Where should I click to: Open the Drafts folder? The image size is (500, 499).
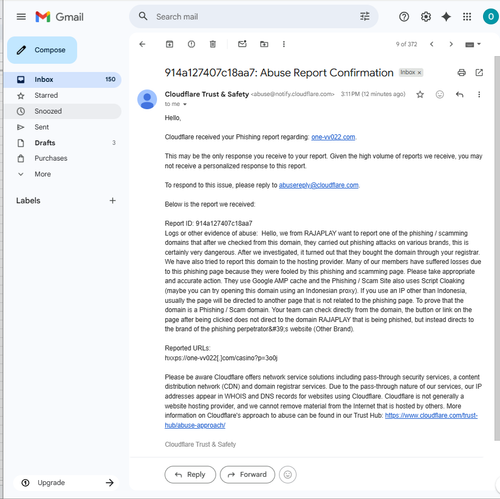63,143
